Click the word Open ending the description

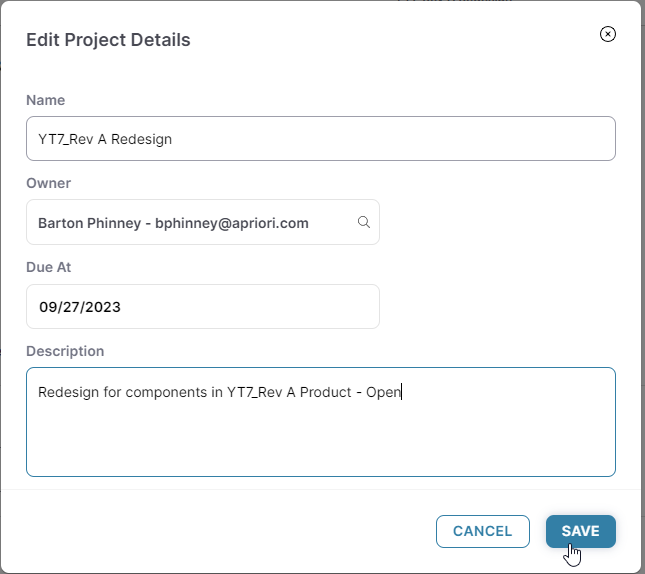pos(383,392)
